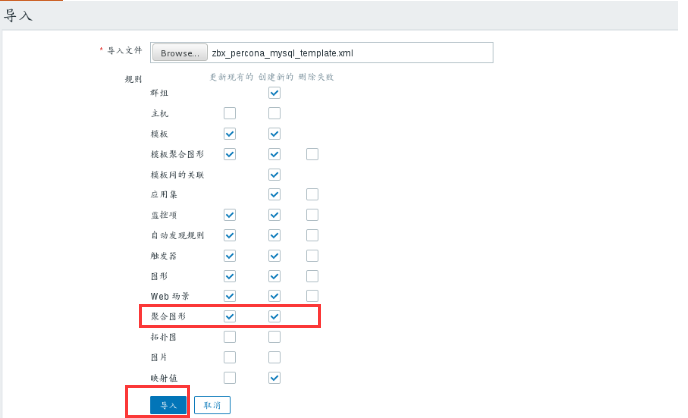Check 删除失败 for 监控项

coord(312,215)
